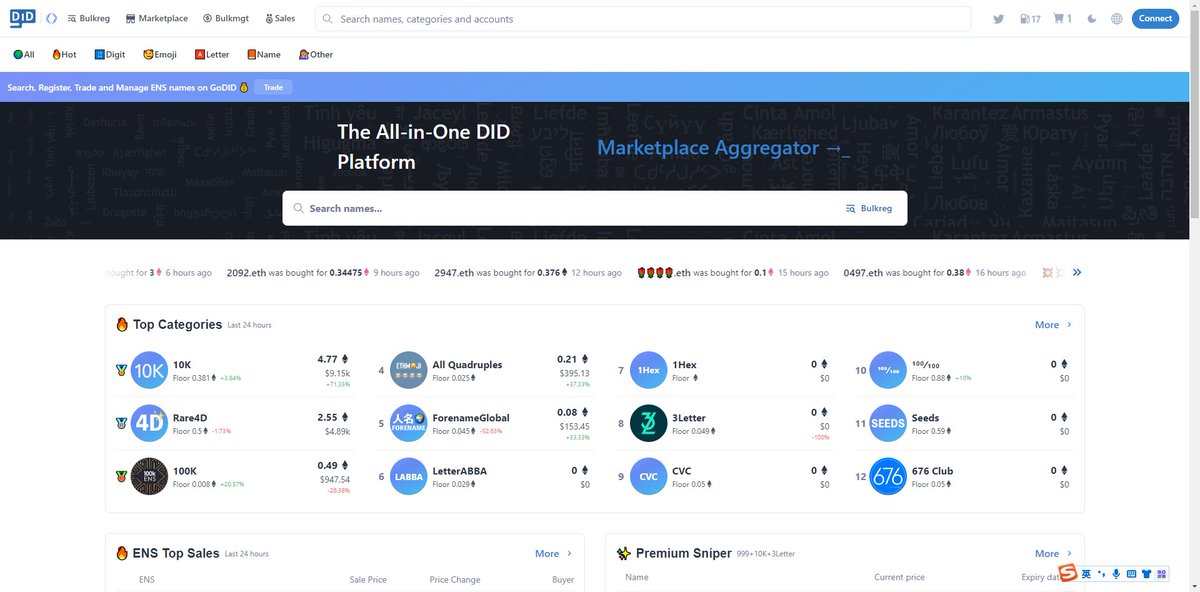Click the ForenameGlobal category icon
Screen dimensions: 1200x592
[409, 423]
